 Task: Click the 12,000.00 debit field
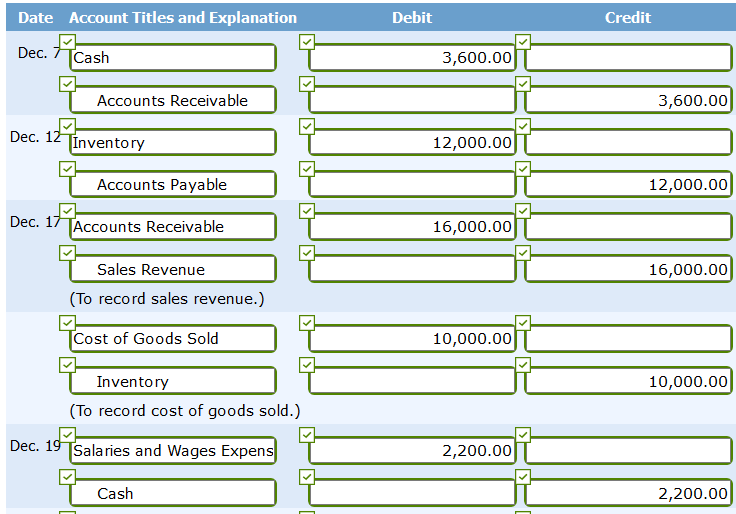point(412,142)
